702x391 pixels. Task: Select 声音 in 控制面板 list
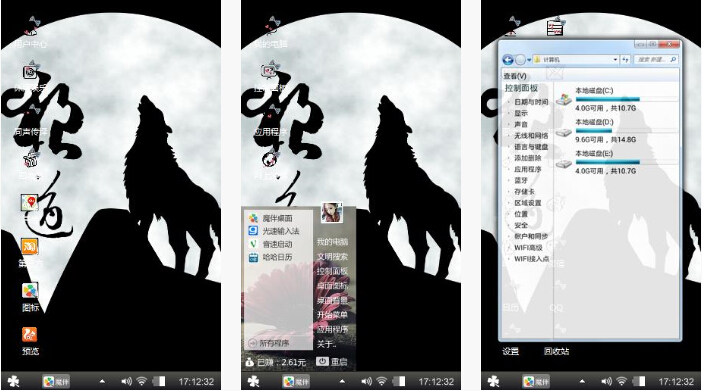point(521,125)
